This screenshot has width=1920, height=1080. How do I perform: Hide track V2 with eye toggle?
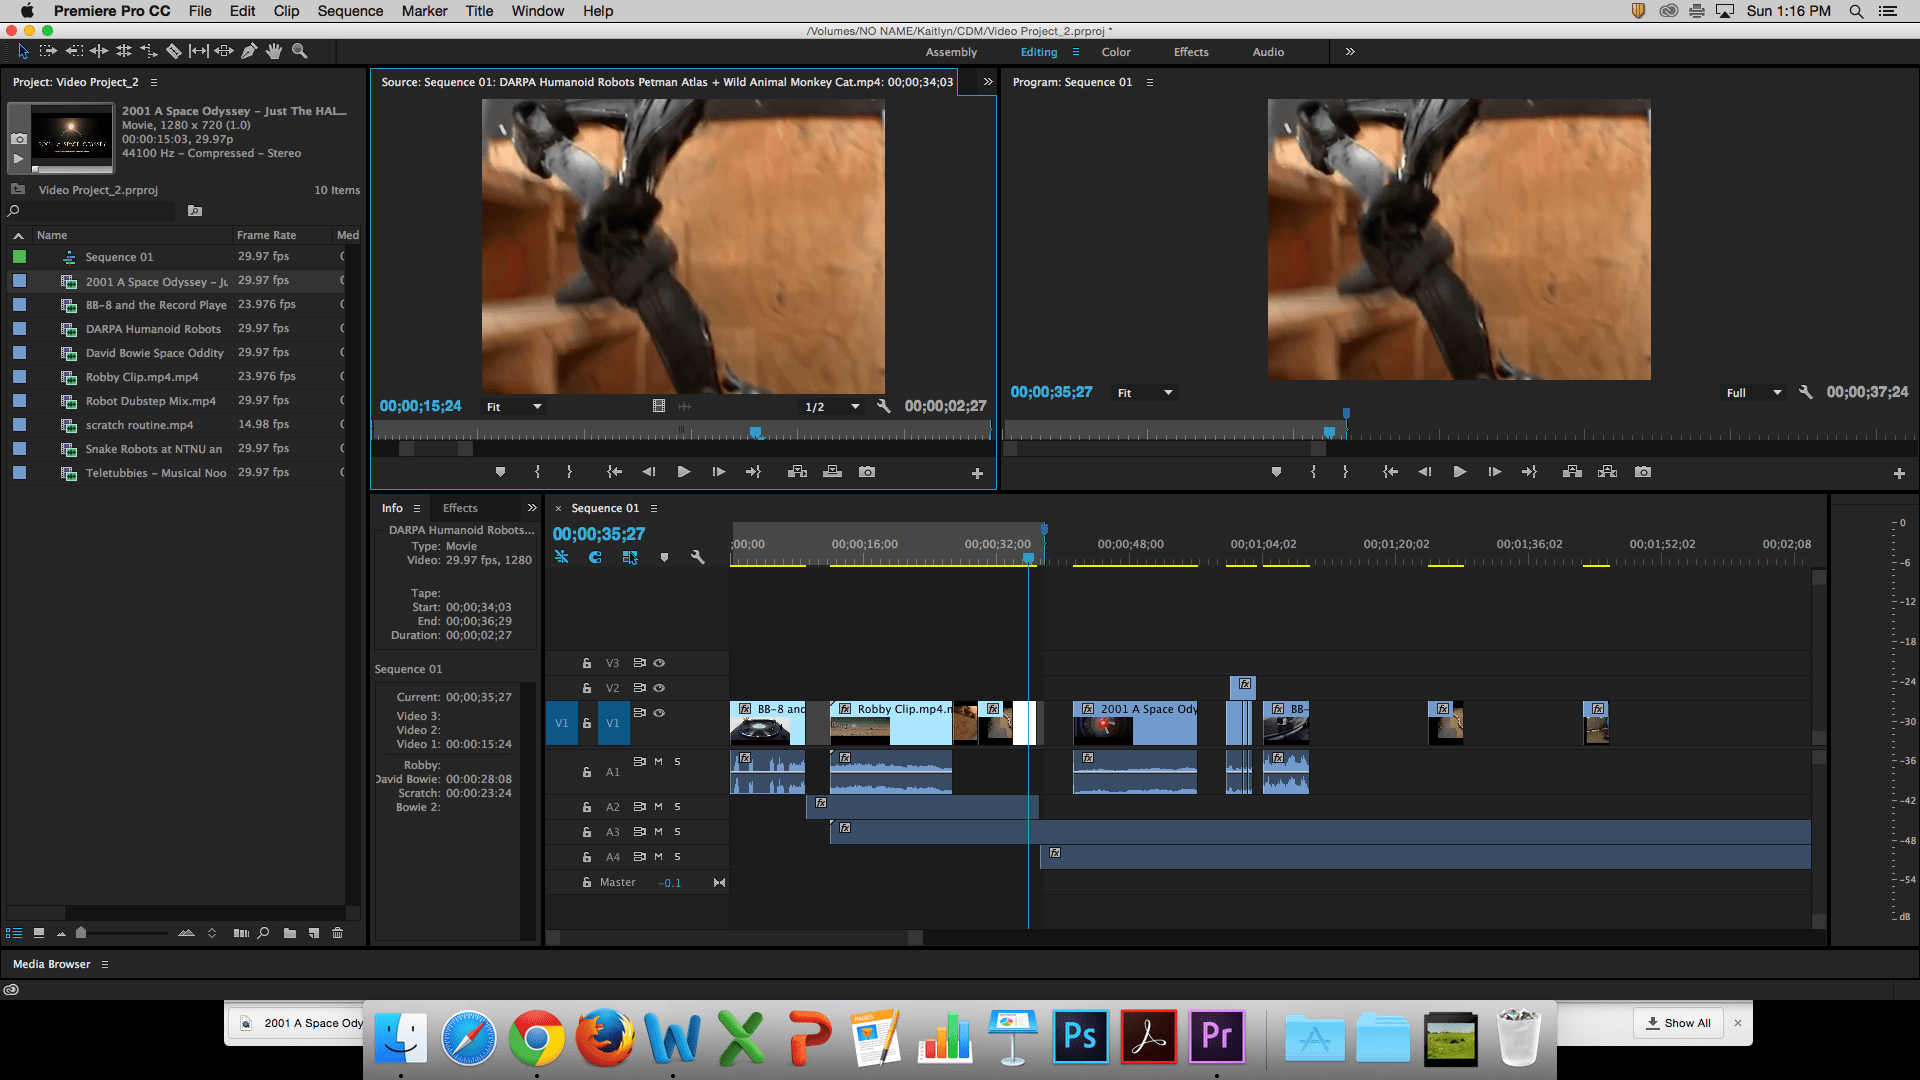pos(659,688)
